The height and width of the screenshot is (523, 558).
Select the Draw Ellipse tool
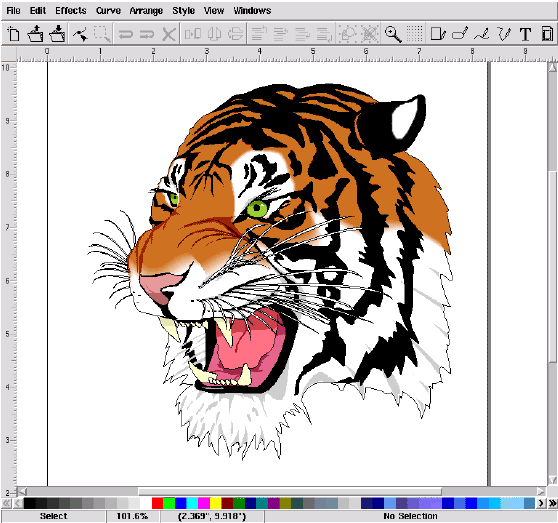(459, 34)
